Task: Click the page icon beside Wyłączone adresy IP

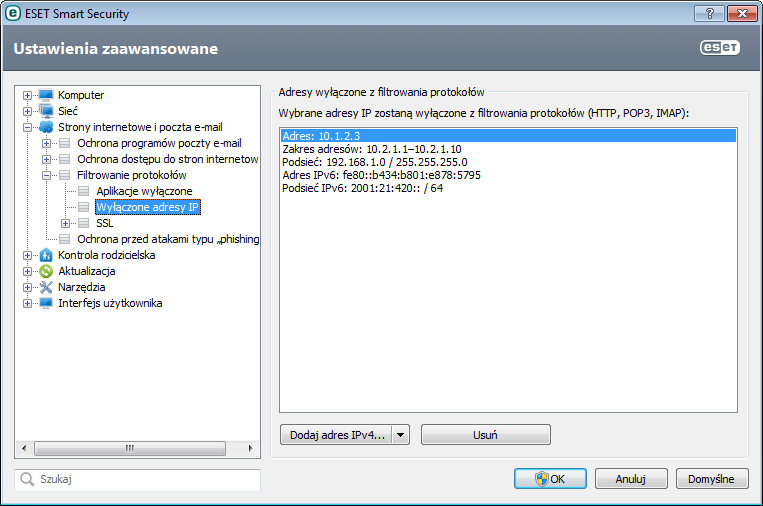Action: point(84,207)
